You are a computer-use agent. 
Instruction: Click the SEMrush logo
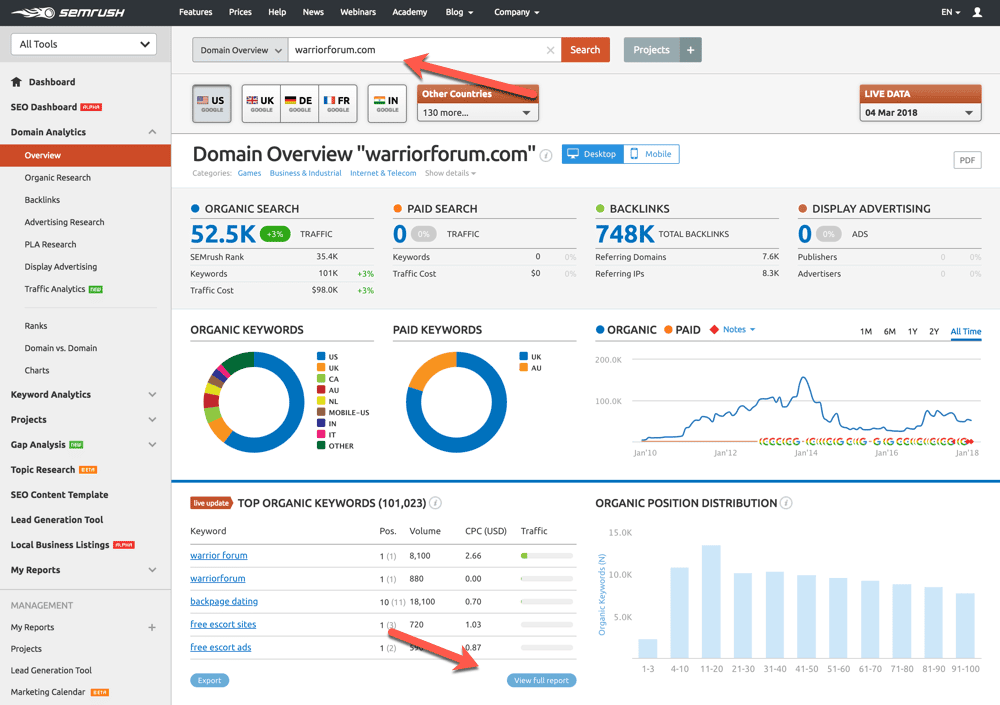68,12
